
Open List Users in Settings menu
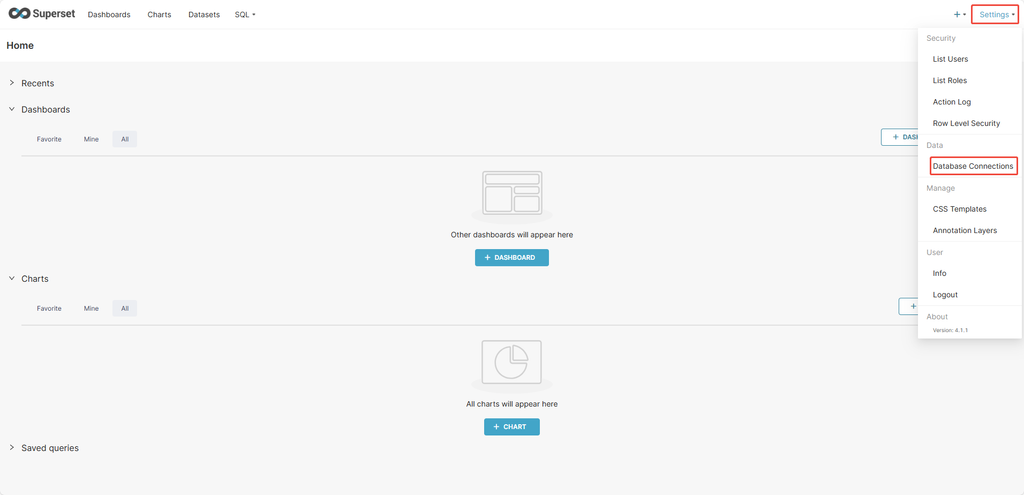950,59
